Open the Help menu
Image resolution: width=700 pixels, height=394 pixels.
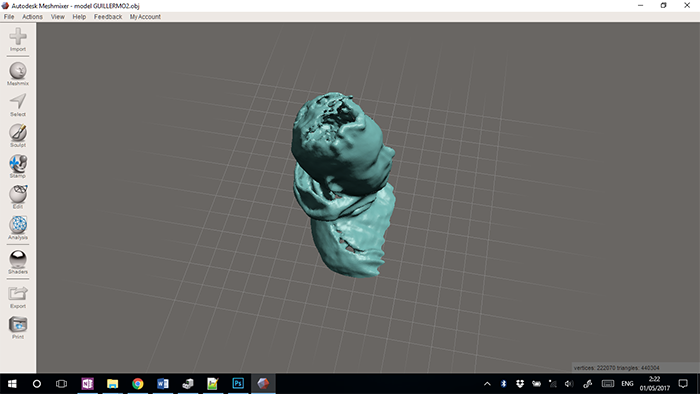coord(79,17)
